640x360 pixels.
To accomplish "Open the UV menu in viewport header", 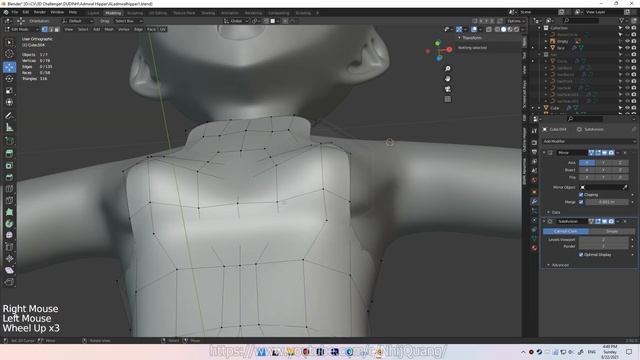I will click(x=163, y=29).
